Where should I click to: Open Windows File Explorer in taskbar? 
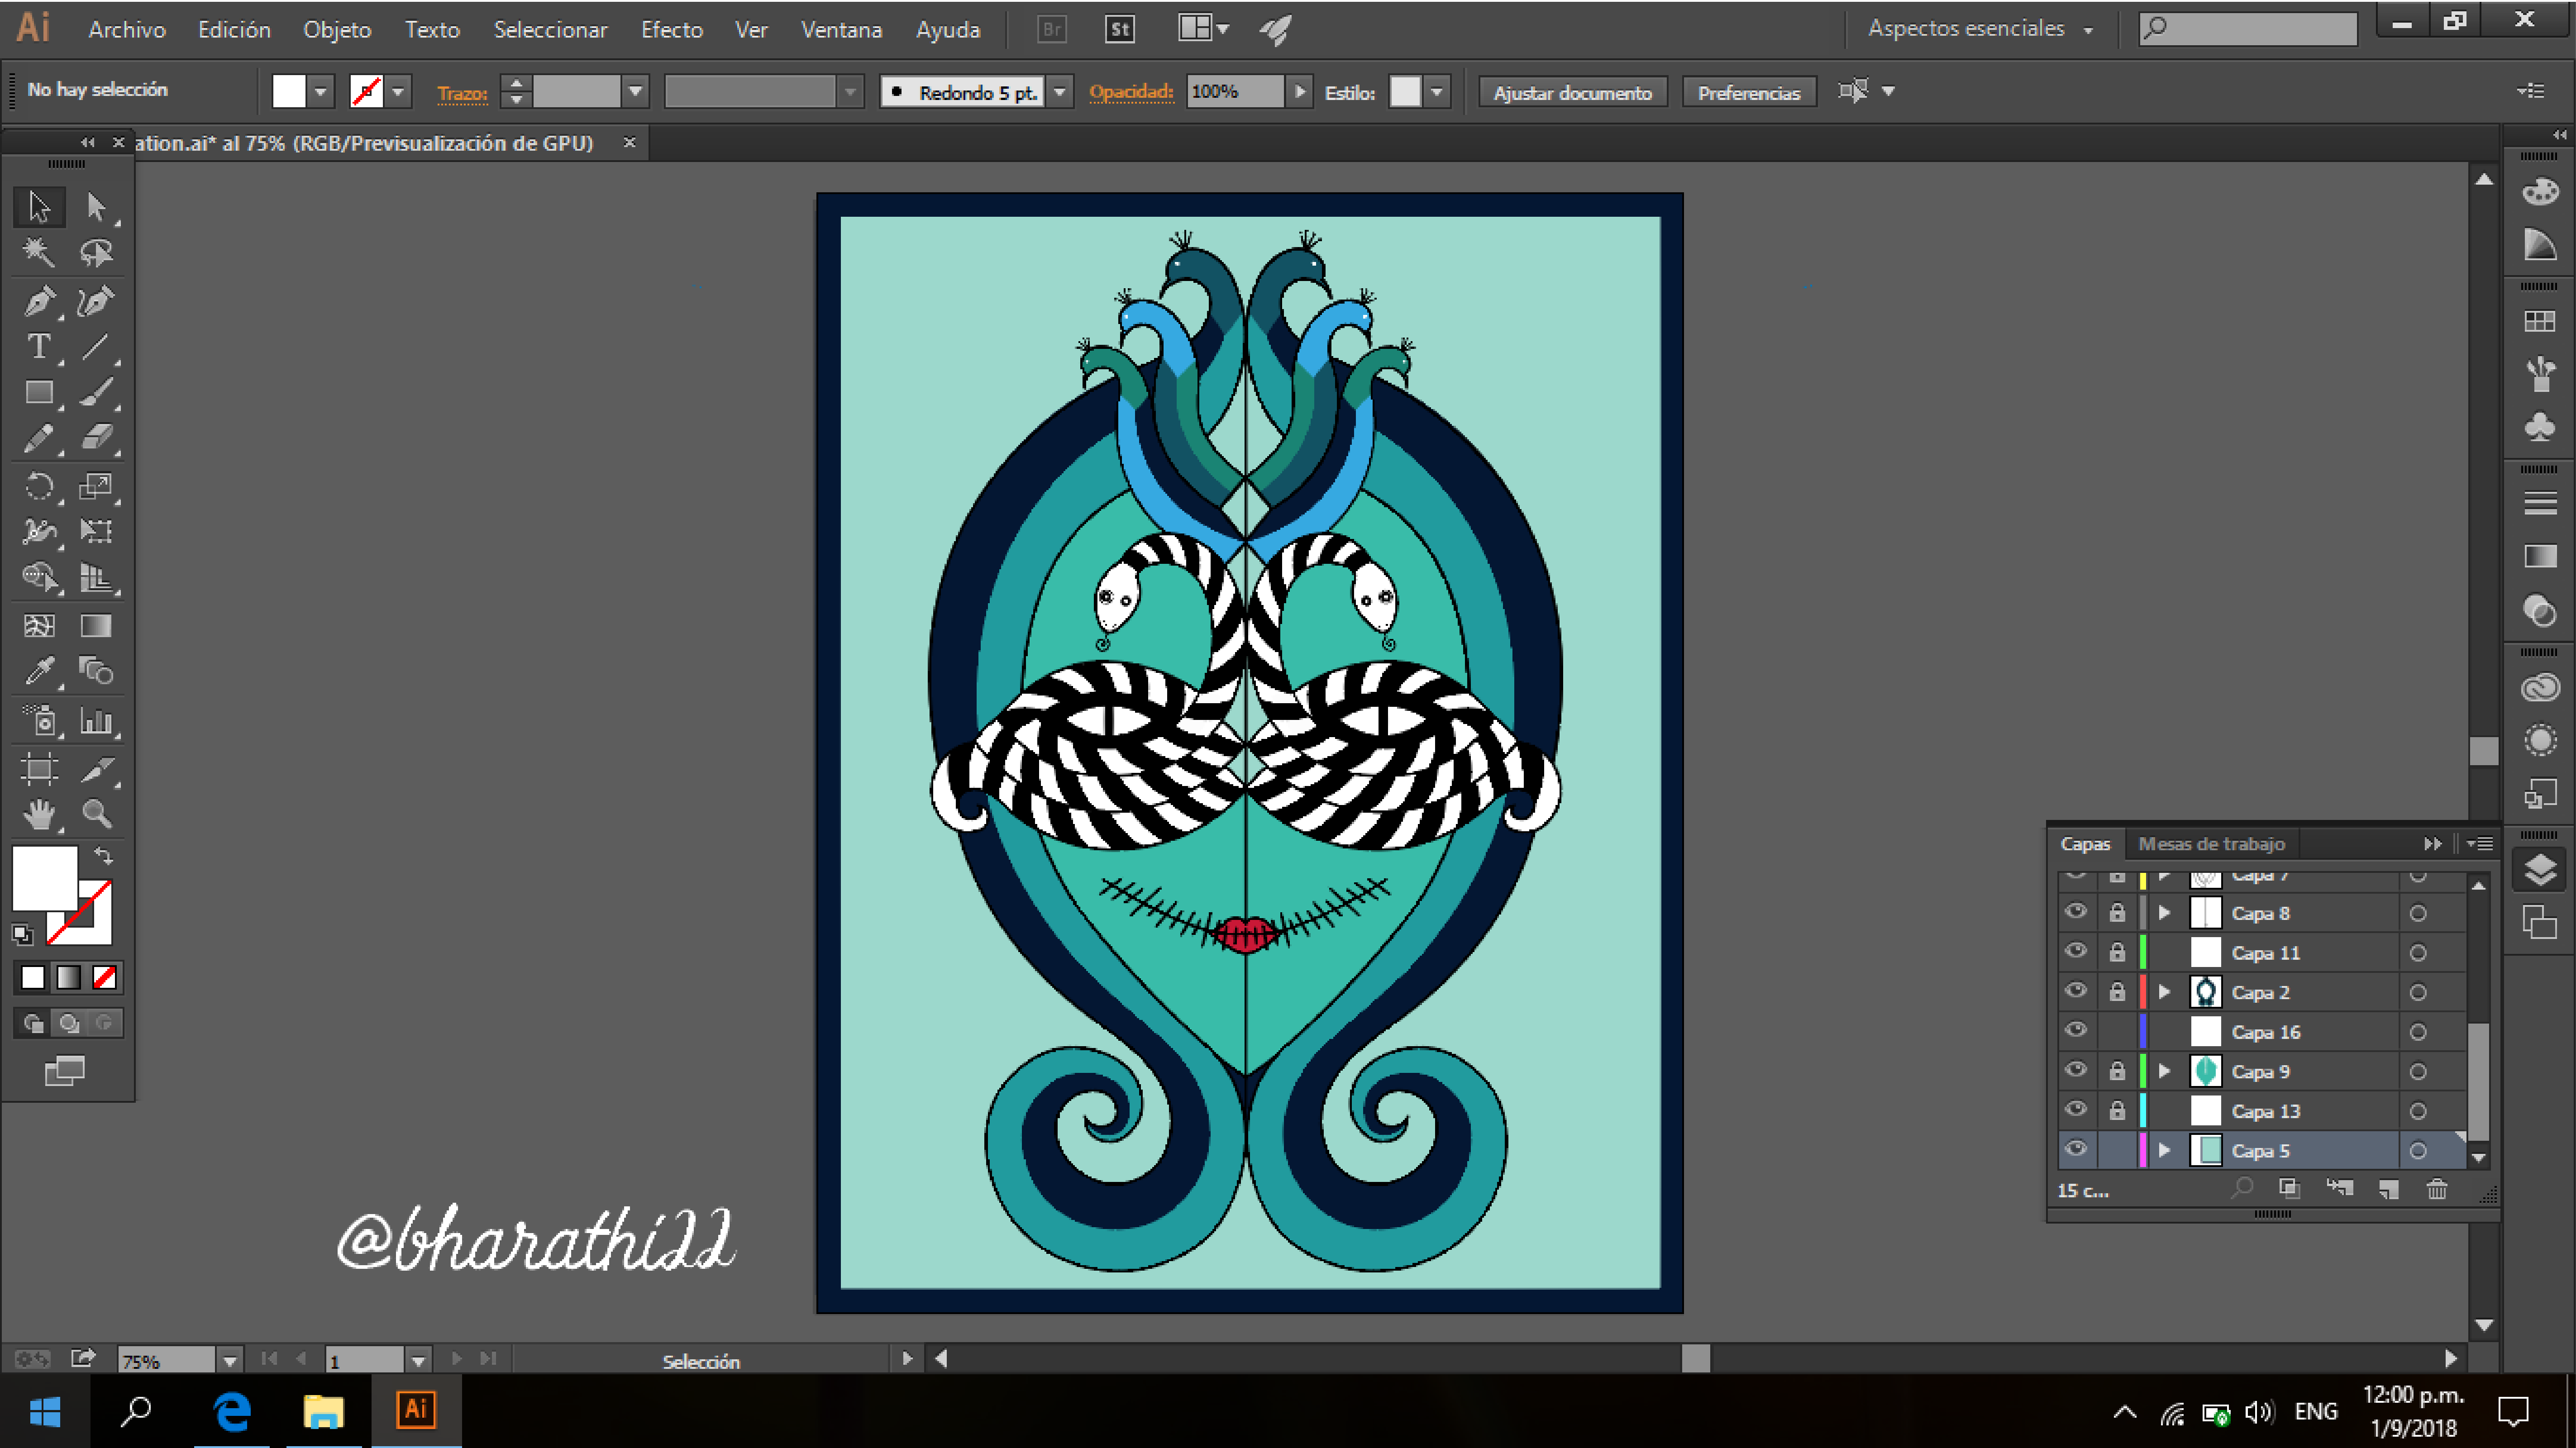(323, 1411)
